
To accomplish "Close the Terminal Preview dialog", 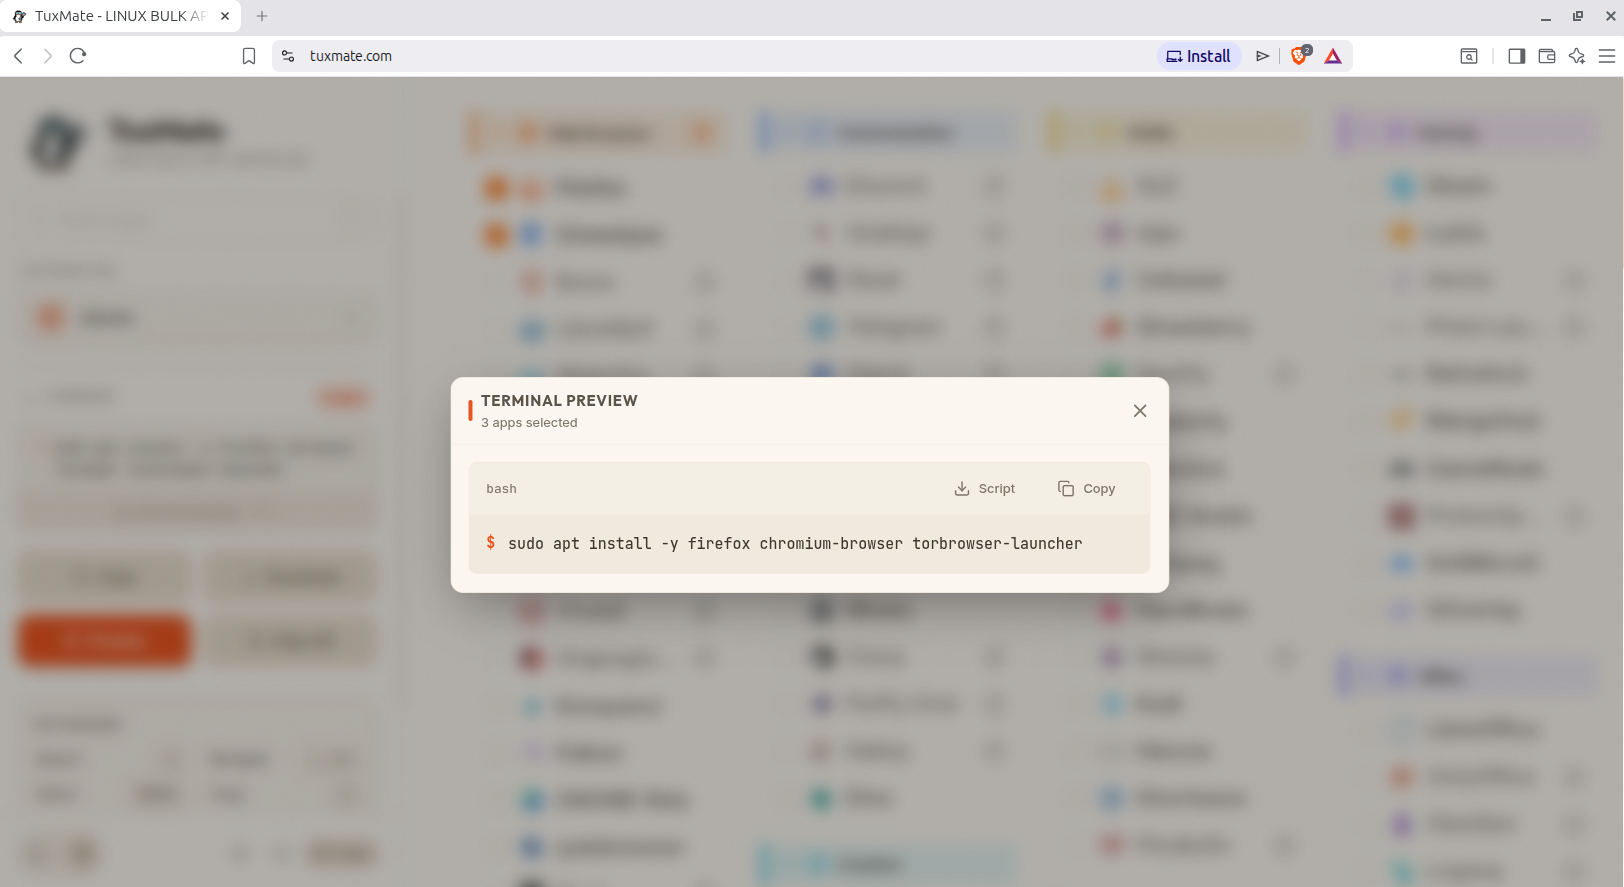I will tap(1140, 411).
